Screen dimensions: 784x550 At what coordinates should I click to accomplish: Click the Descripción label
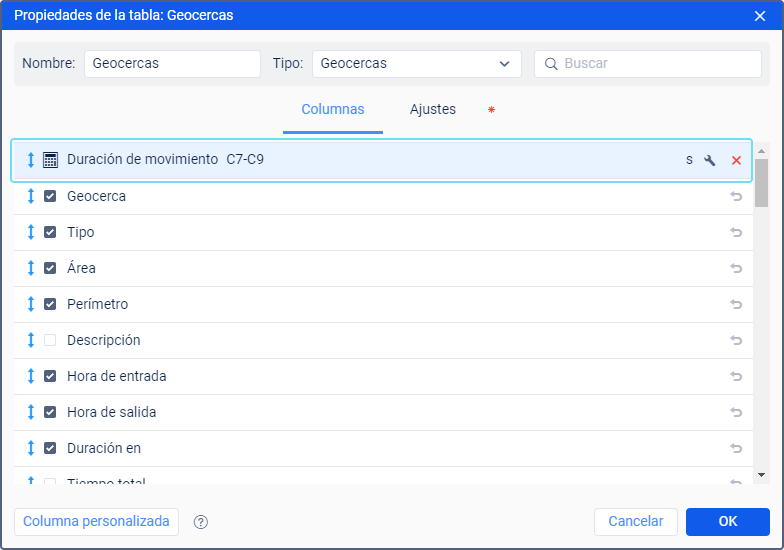pos(104,340)
